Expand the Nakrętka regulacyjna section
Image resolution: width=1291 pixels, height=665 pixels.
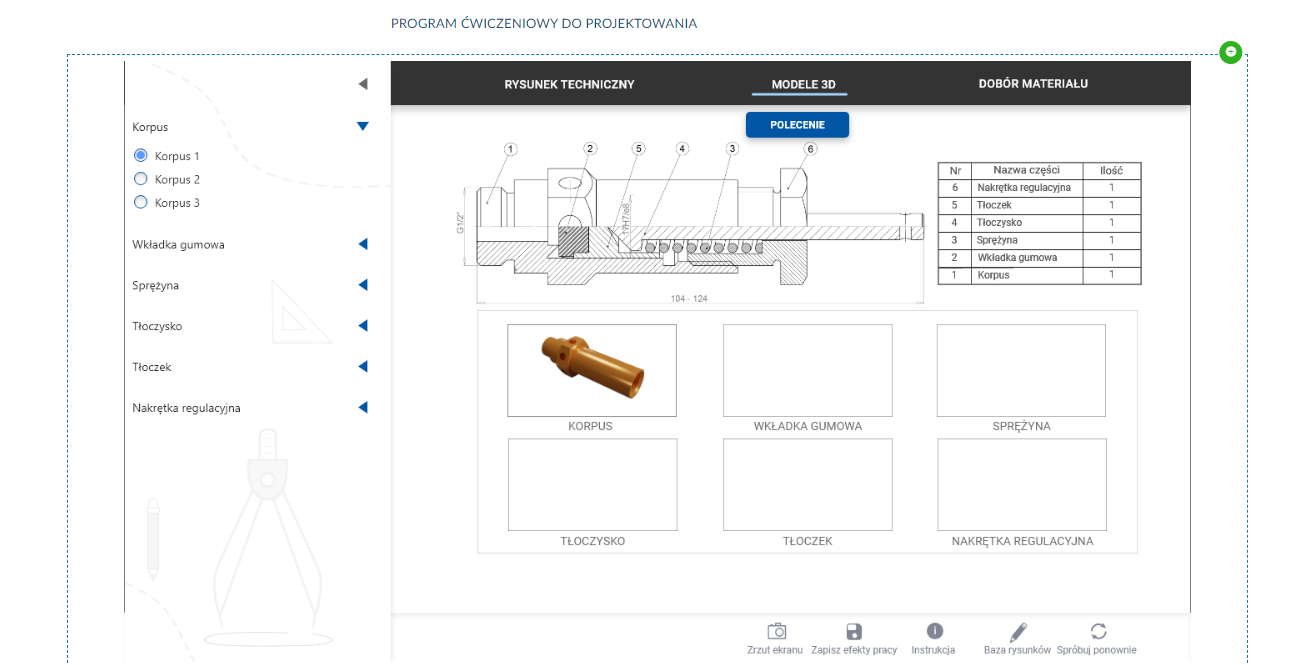coord(362,408)
